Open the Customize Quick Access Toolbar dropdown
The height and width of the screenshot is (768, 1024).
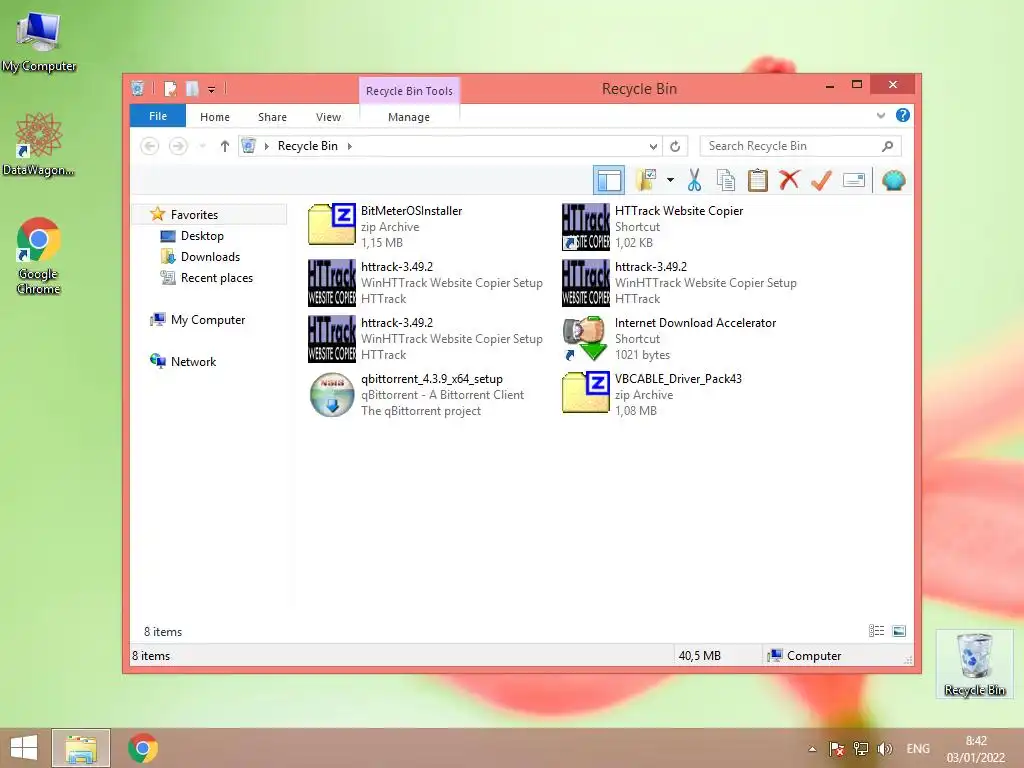point(212,89)
